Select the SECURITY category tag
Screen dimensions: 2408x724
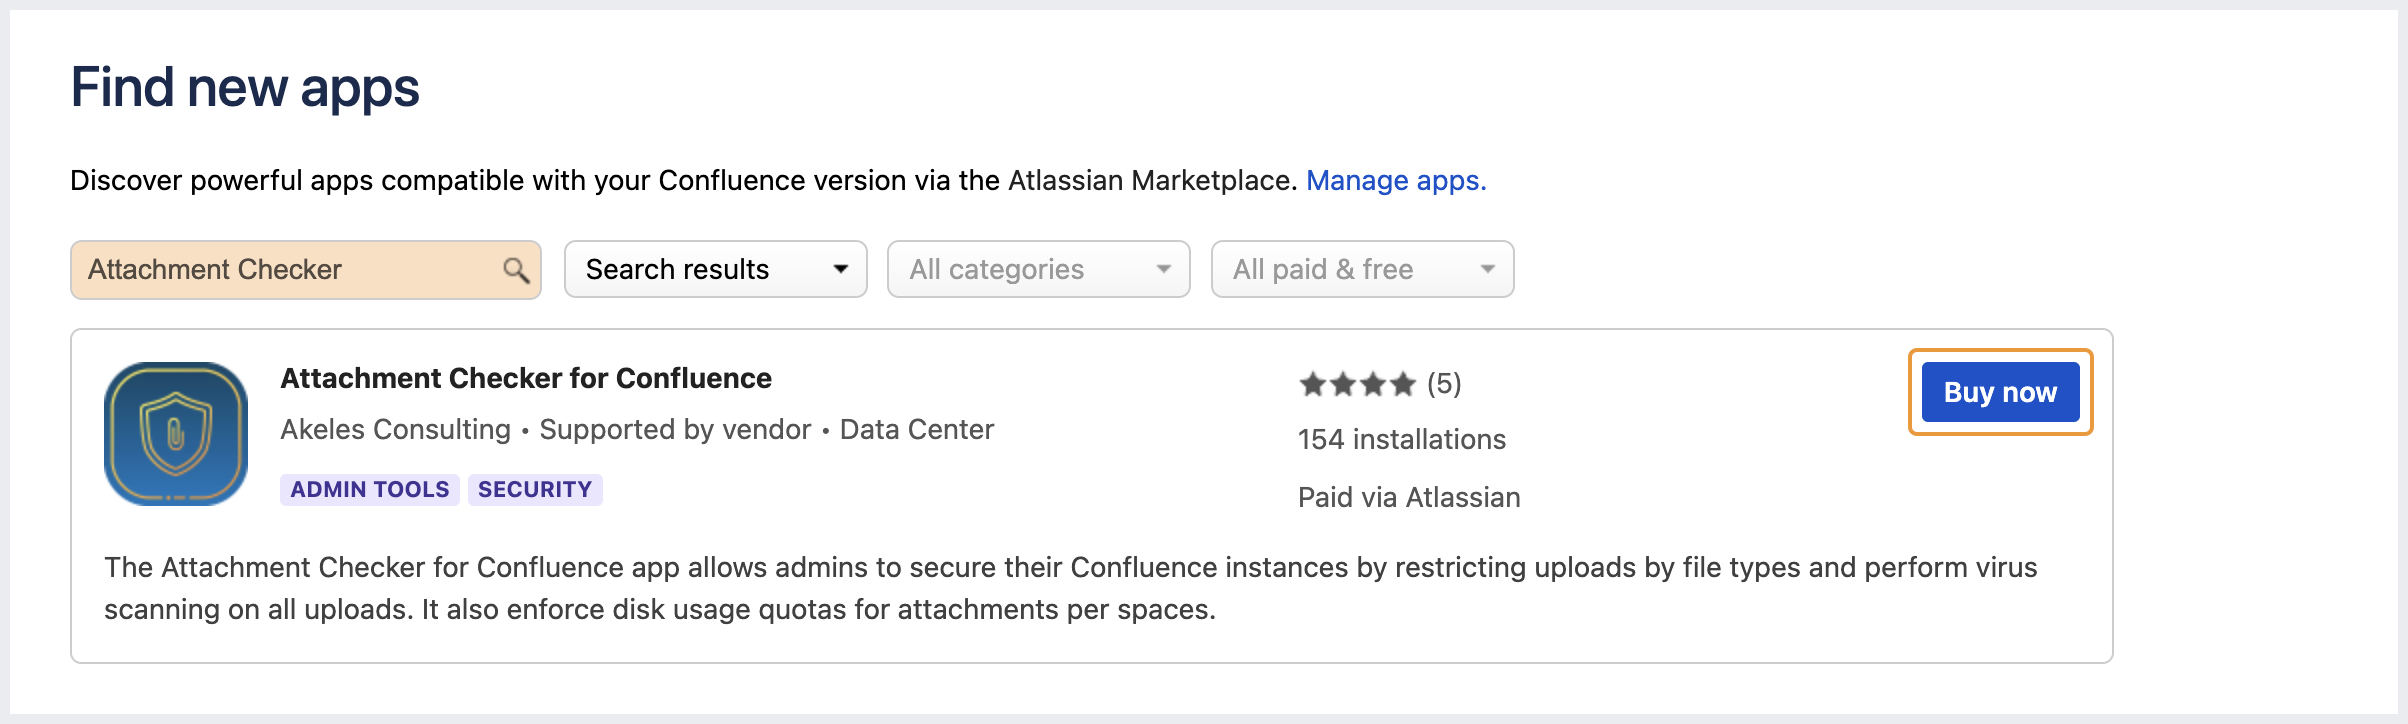coord(535,490)
